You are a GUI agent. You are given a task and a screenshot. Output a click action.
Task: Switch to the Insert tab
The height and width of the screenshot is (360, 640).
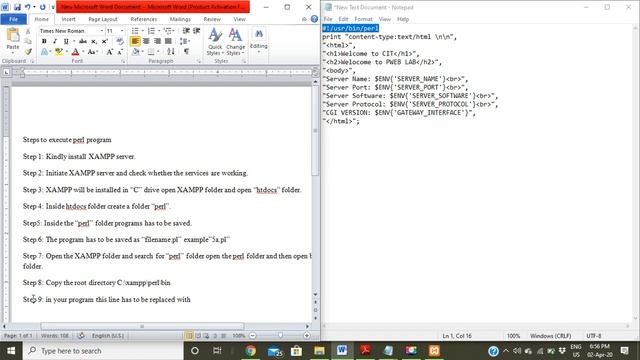(69, 19)
